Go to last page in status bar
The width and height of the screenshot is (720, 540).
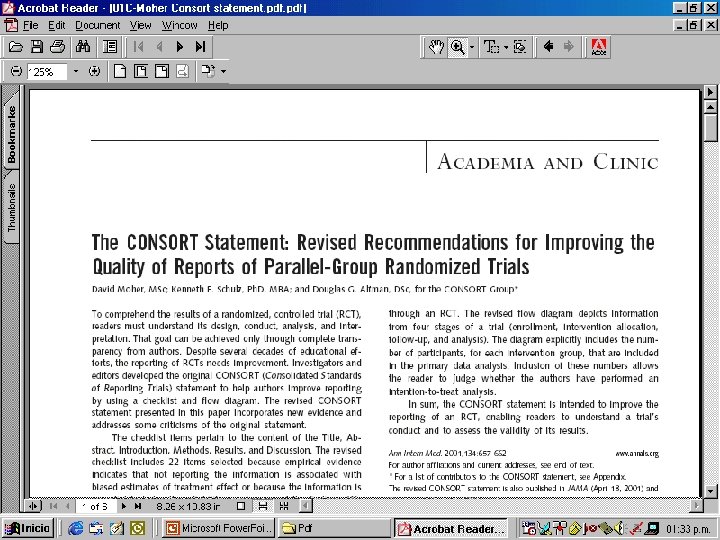click(x=138, y=506)
